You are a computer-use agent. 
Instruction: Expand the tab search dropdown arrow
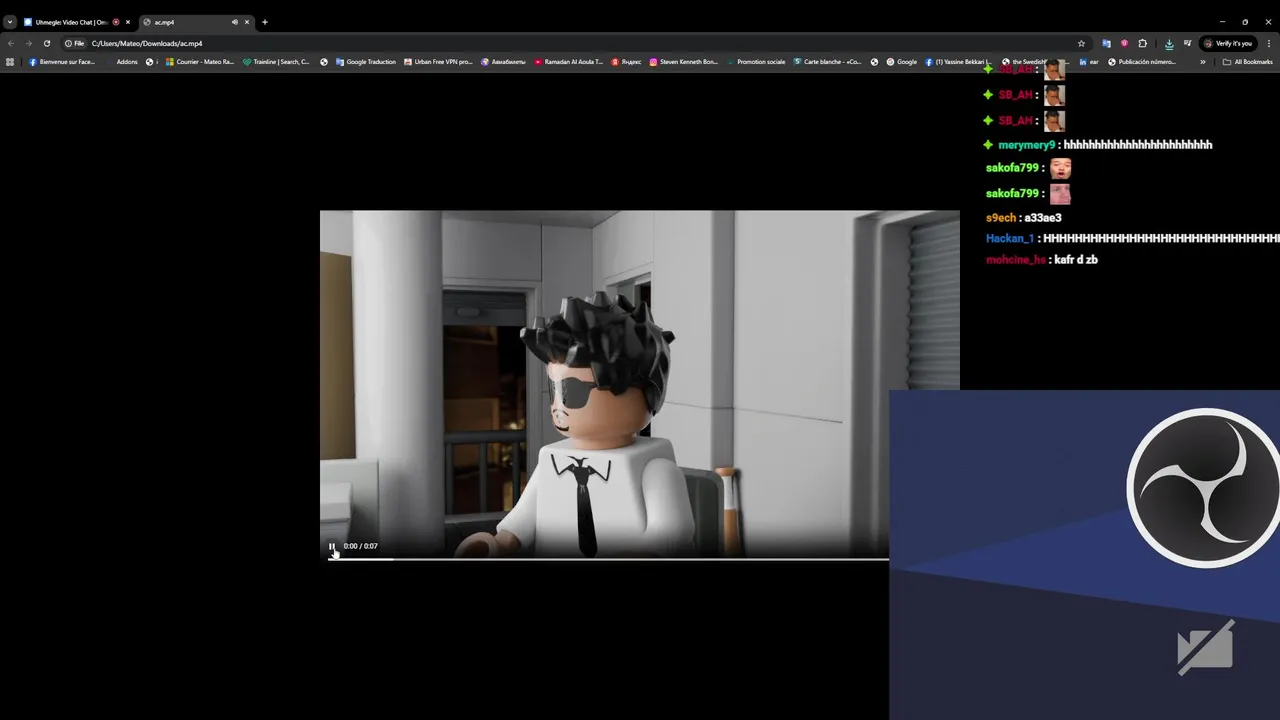point(9,22)
